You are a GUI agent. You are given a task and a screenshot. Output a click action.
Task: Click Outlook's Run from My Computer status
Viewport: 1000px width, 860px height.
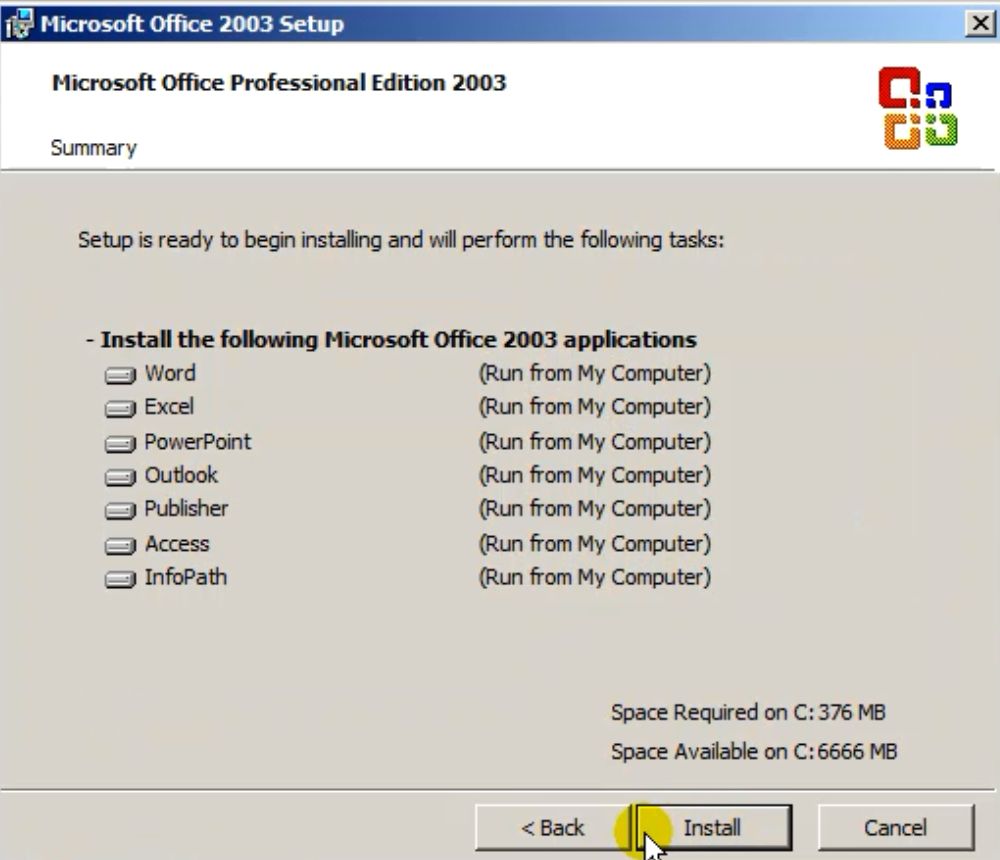(594, 475)
